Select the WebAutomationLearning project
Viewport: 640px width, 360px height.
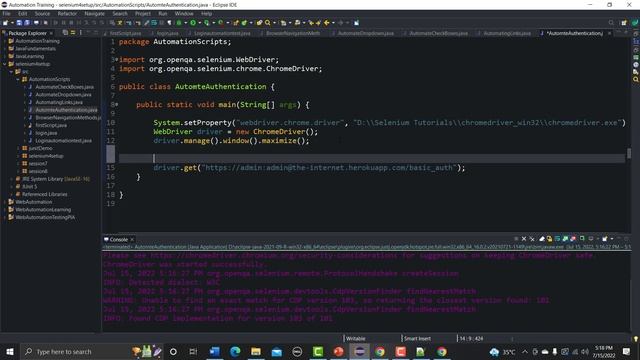tap(43, 210)
